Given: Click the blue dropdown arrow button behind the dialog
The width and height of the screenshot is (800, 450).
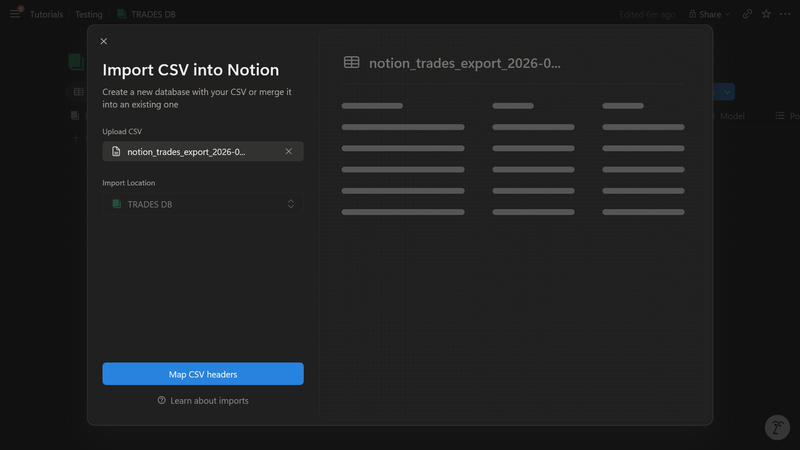Looking at the screenshot, I should click(x=727, y=92).
